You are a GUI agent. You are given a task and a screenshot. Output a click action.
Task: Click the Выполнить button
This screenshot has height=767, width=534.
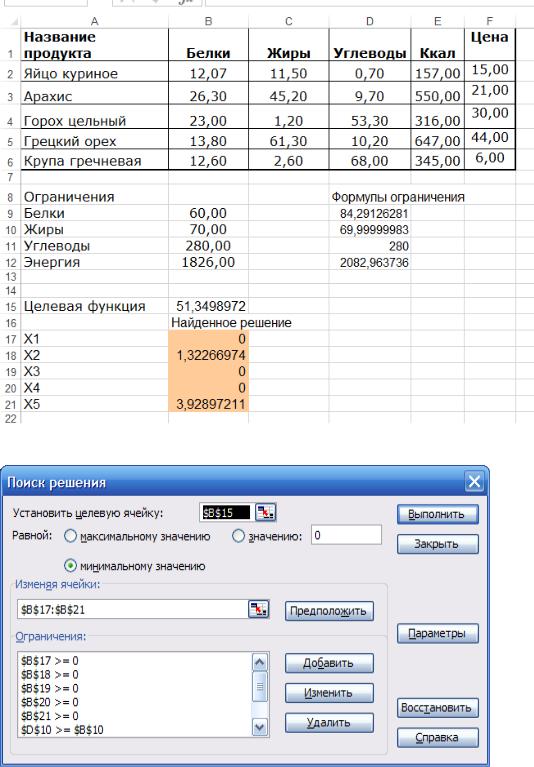[438, 514]
